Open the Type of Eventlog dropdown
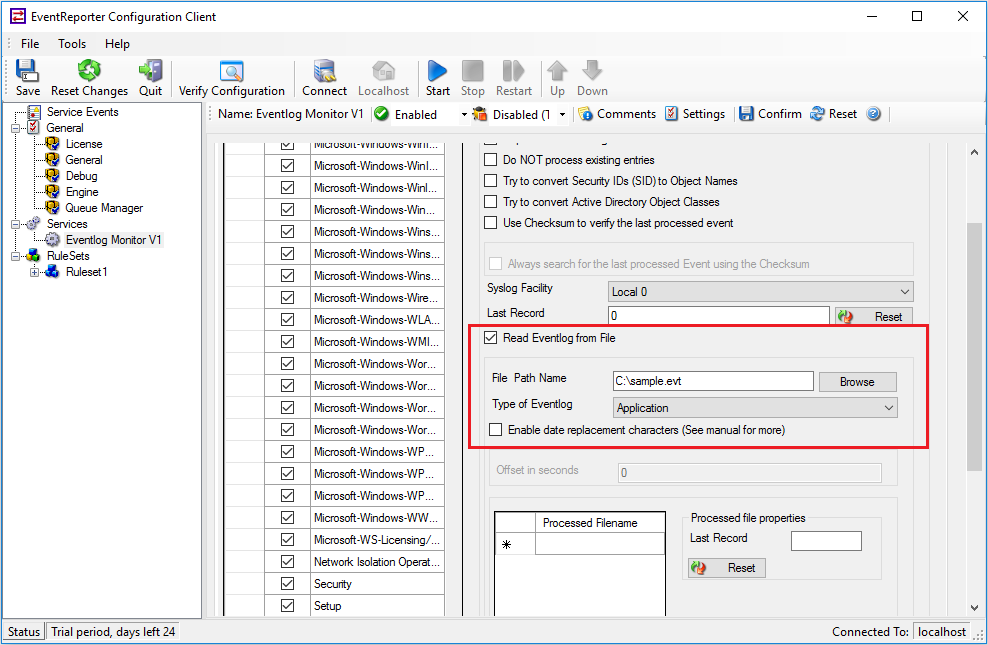This screenshot has height=645, width=988. 755,408
